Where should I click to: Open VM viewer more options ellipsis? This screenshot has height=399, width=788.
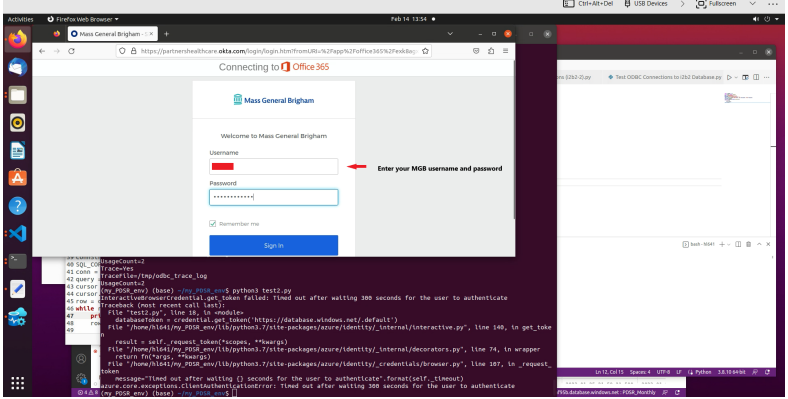point(773,4)
